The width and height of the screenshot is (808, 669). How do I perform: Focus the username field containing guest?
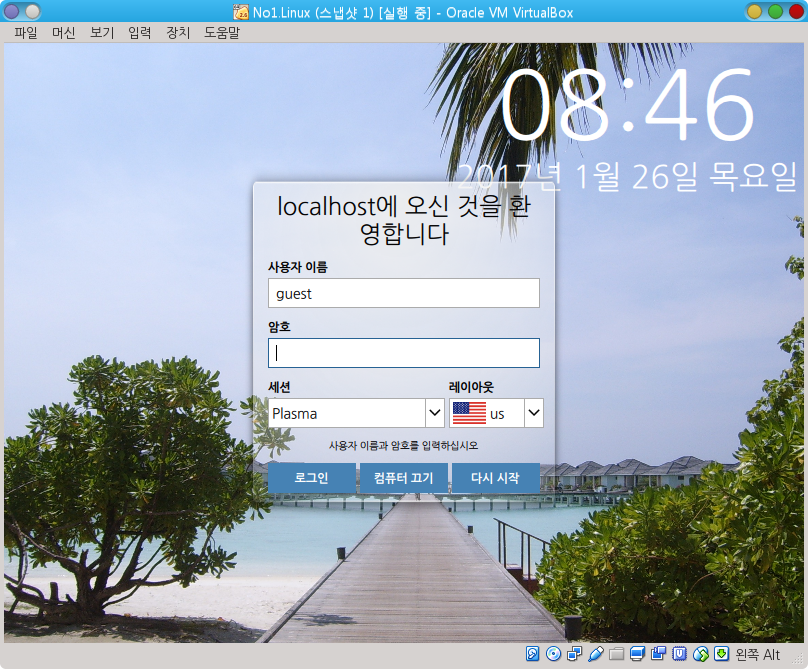point(403,293)
